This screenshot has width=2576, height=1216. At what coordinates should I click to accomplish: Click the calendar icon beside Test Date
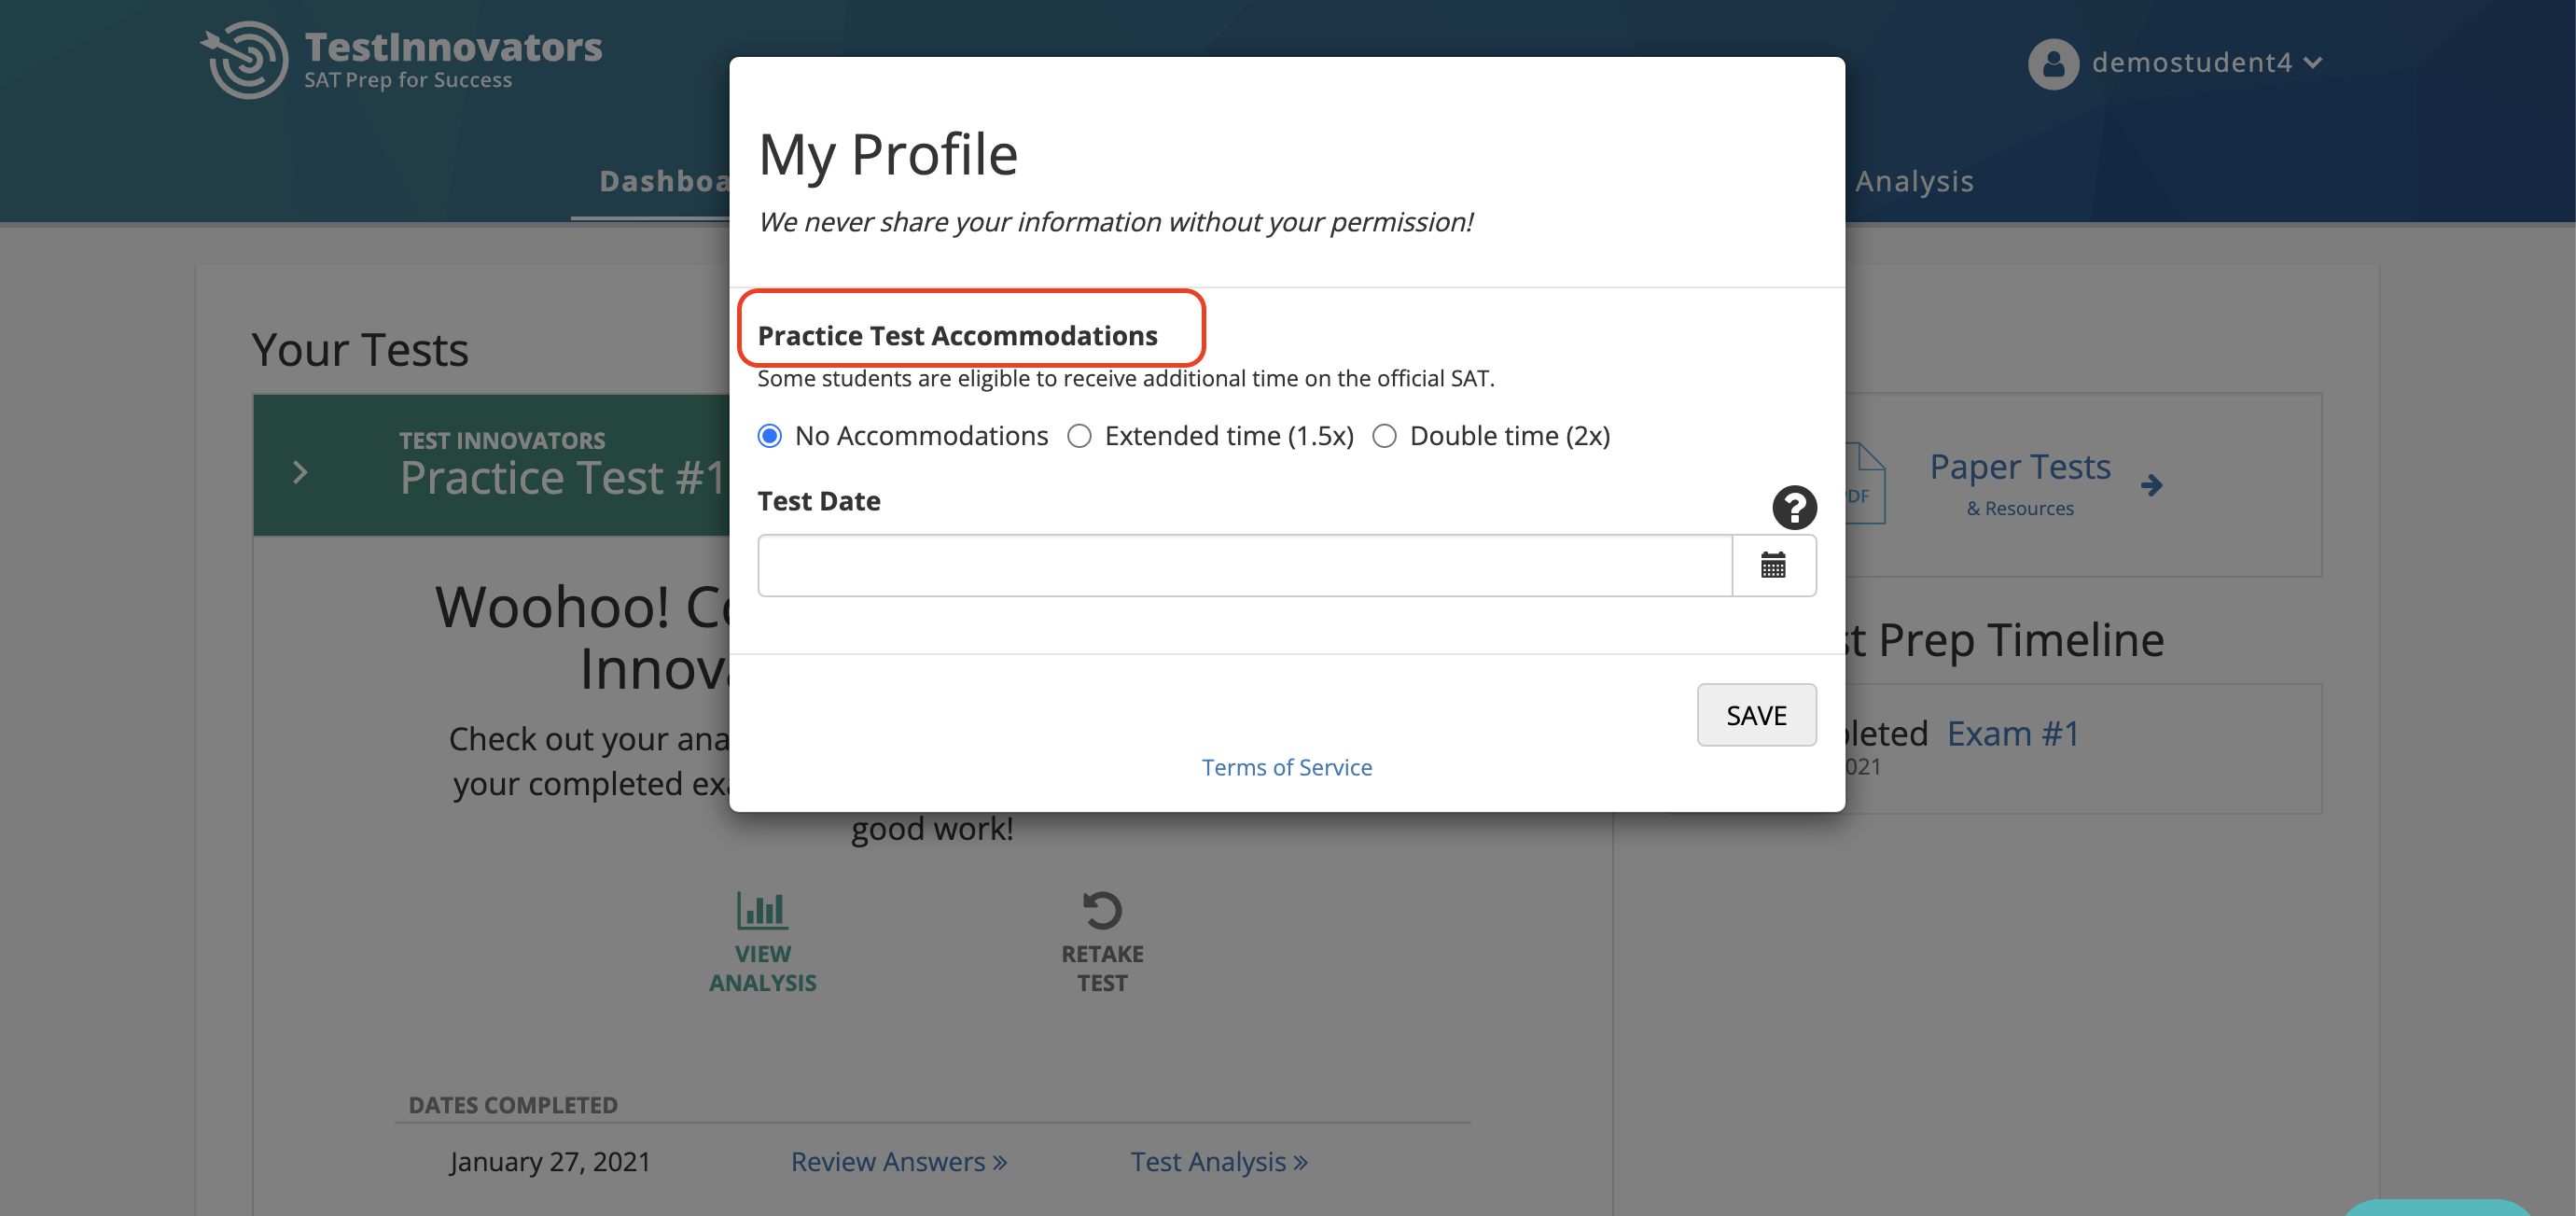click(x=1773, y=566)
